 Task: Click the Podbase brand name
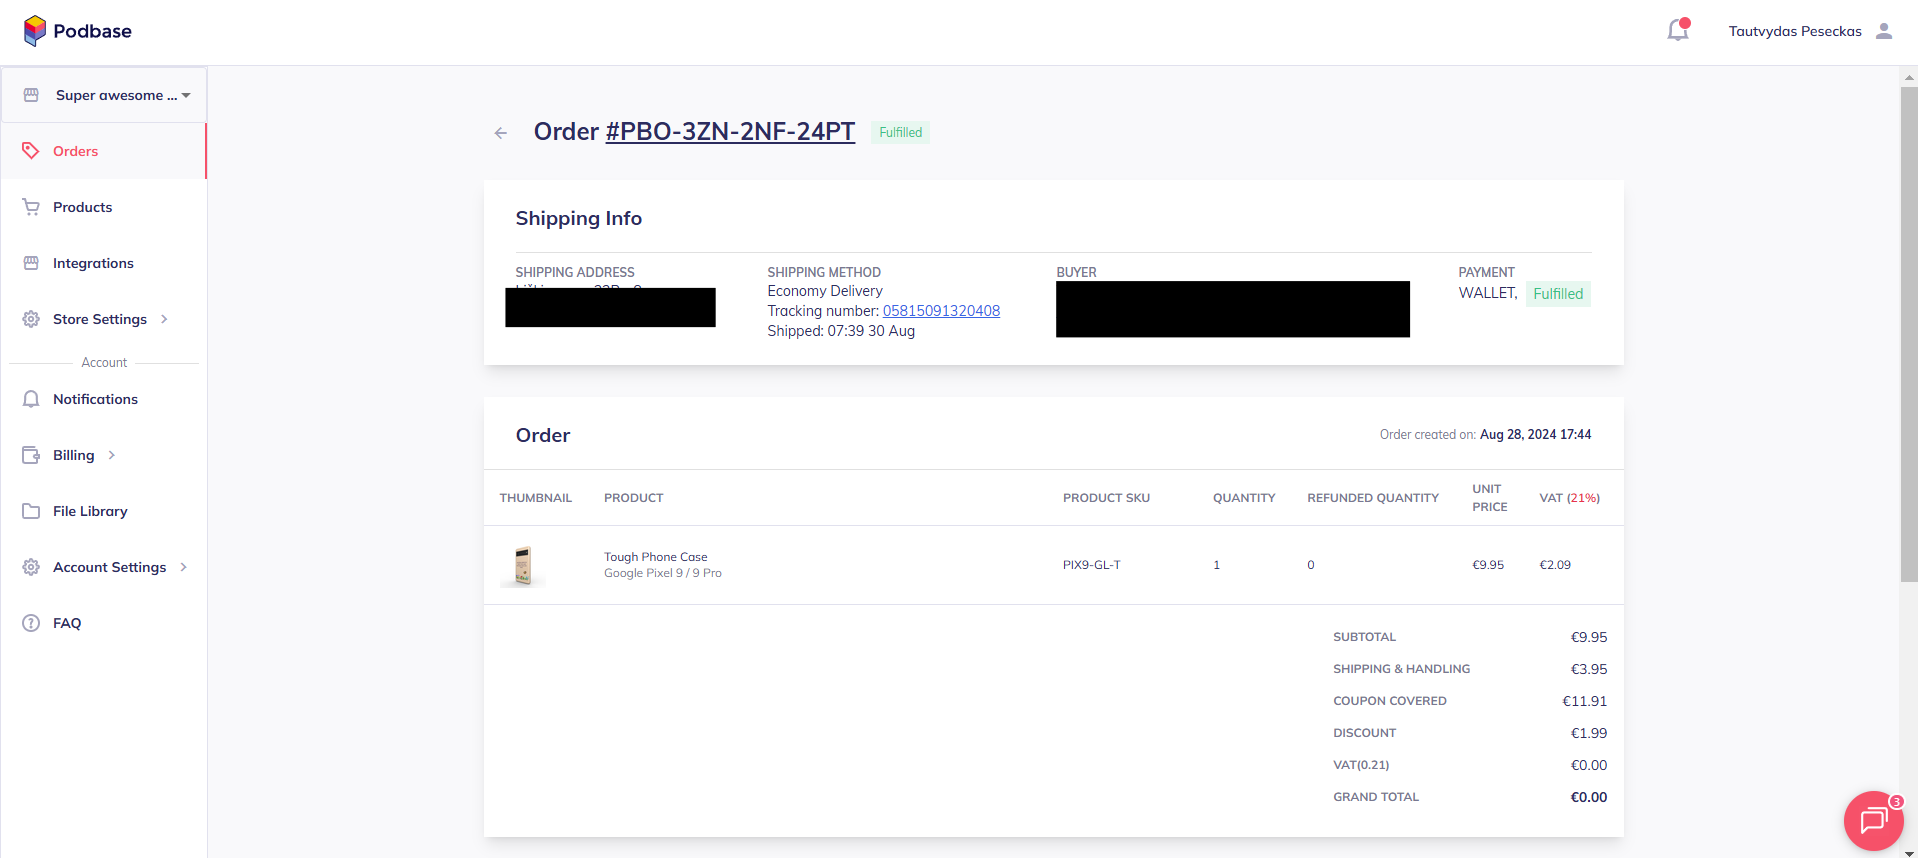coord(92,31)
